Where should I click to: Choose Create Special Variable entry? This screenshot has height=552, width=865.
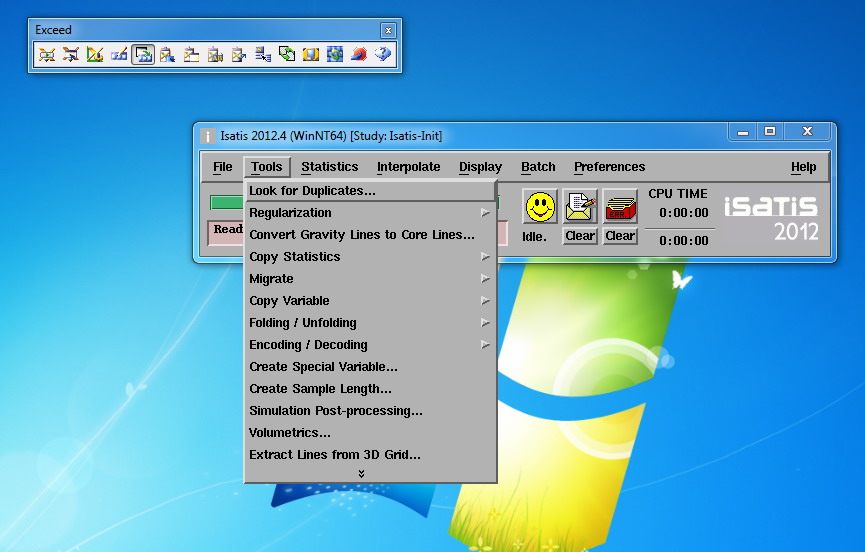(370, 367)
